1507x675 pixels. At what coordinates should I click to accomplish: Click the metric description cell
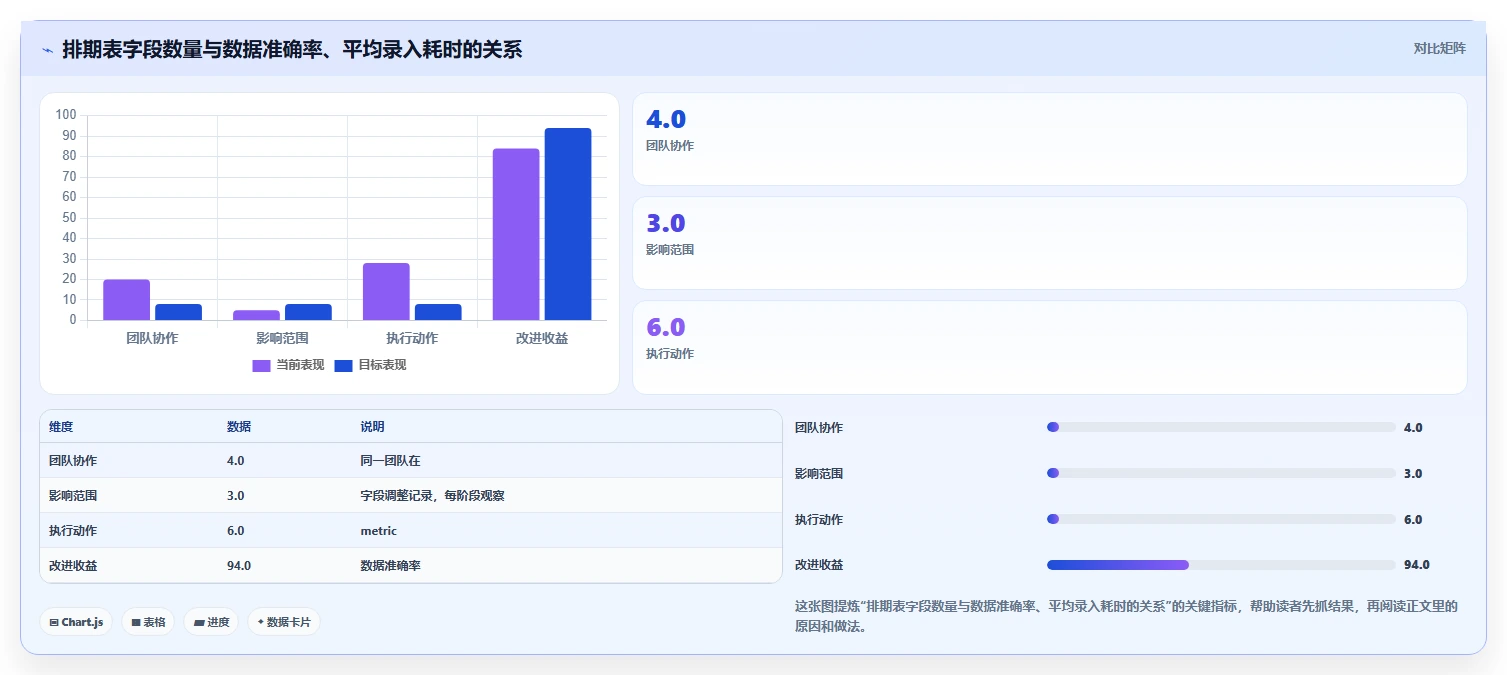(379, 531)
